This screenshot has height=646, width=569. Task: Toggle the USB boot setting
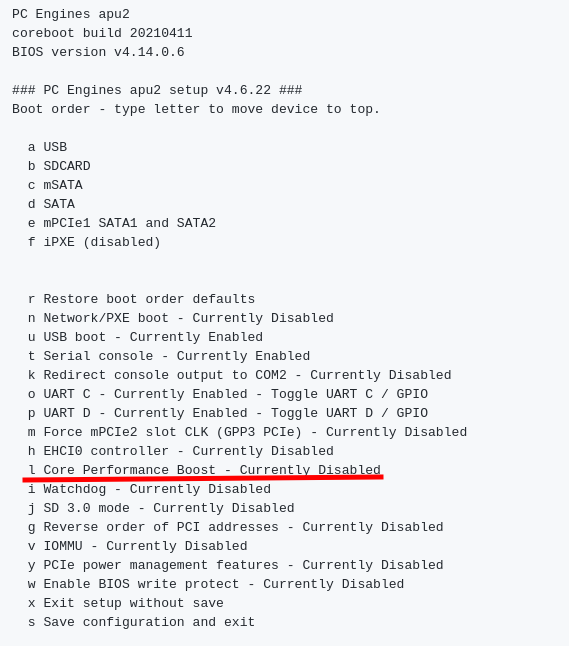145,337
